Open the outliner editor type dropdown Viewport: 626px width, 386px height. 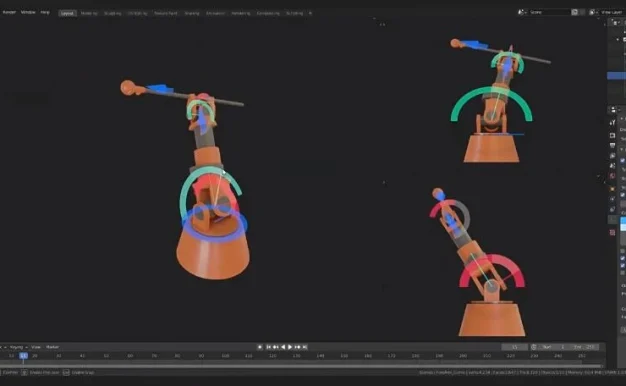point(615,23)
